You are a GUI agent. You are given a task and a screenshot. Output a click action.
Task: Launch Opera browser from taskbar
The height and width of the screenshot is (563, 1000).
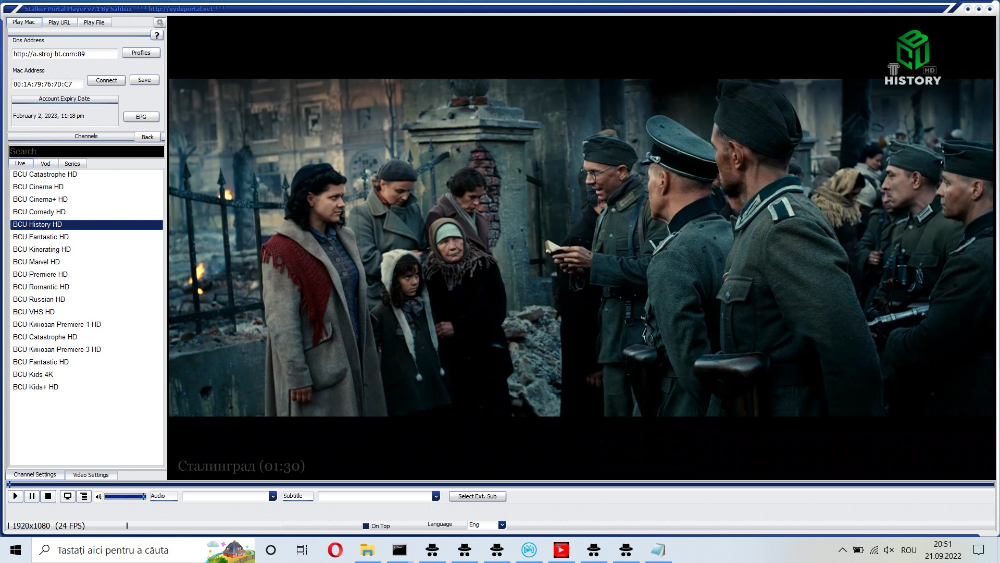(x=335, y=550)
